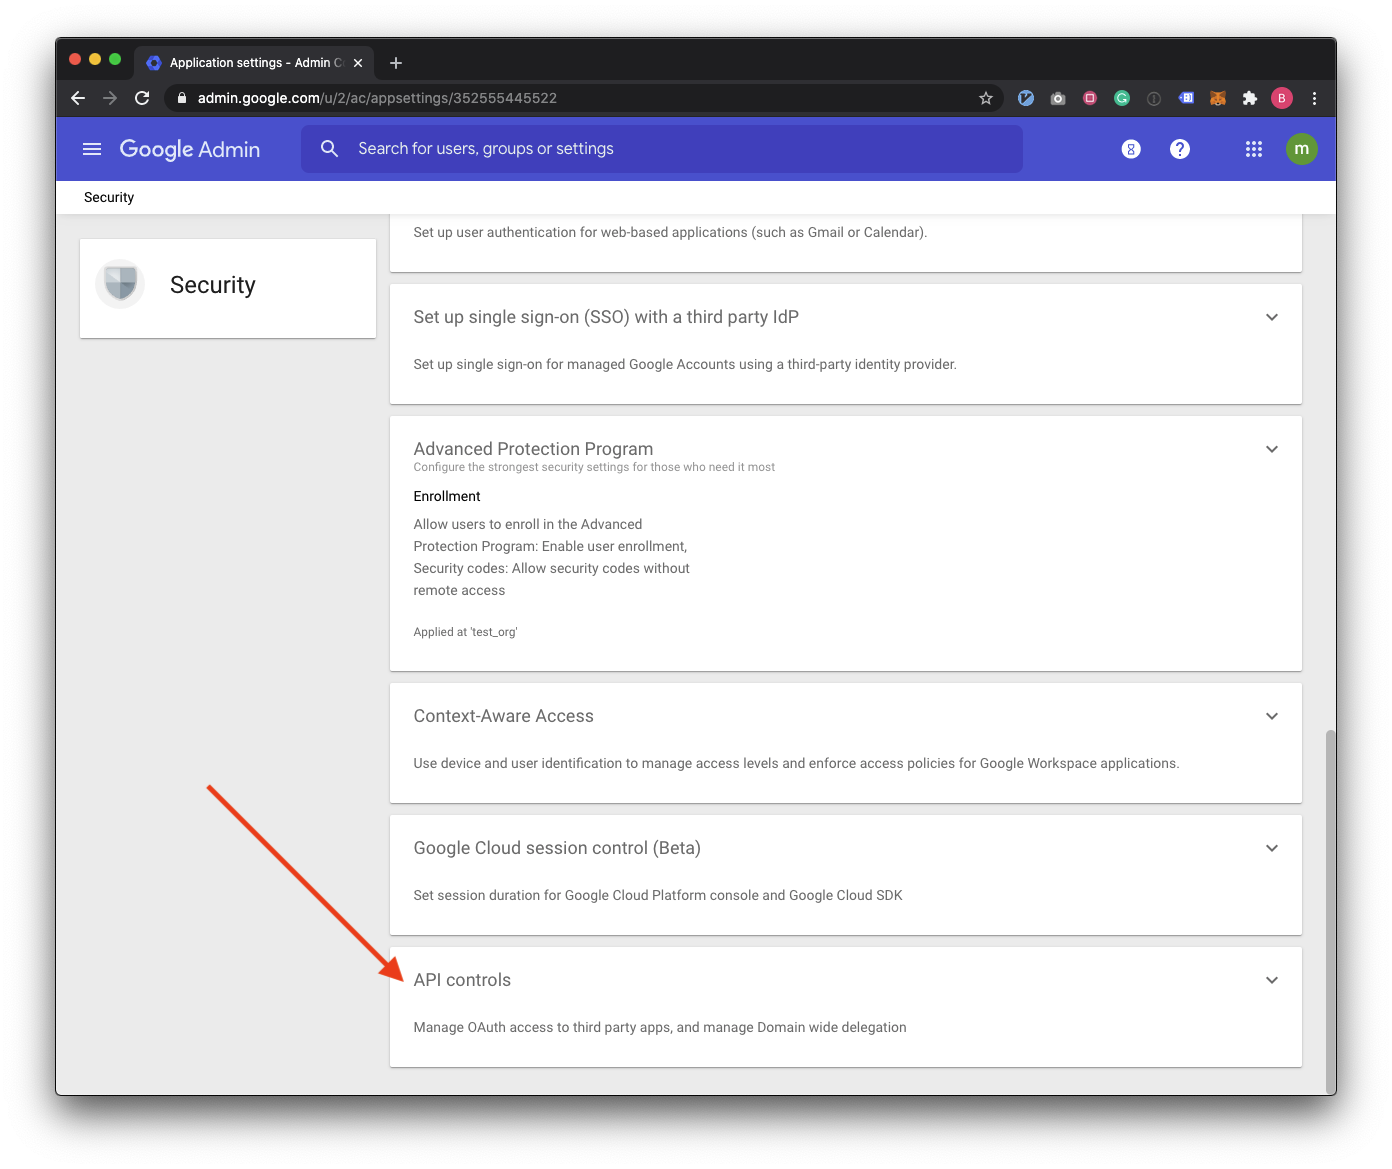Click the Security breadcrumb link

tap(108, 197)
